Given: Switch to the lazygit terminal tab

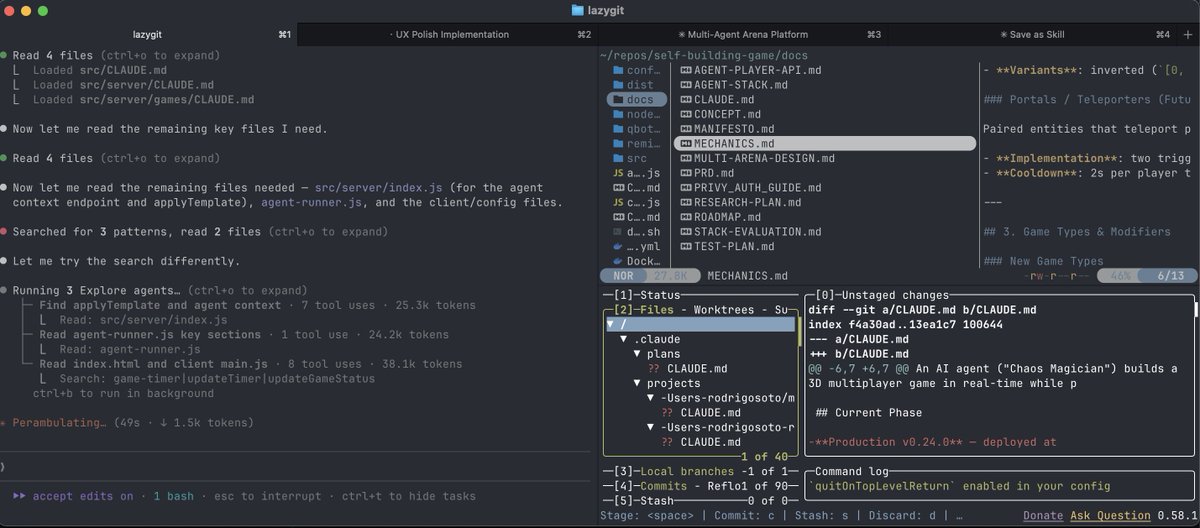Looking at the screenshot, I should [x=148, y=34].
